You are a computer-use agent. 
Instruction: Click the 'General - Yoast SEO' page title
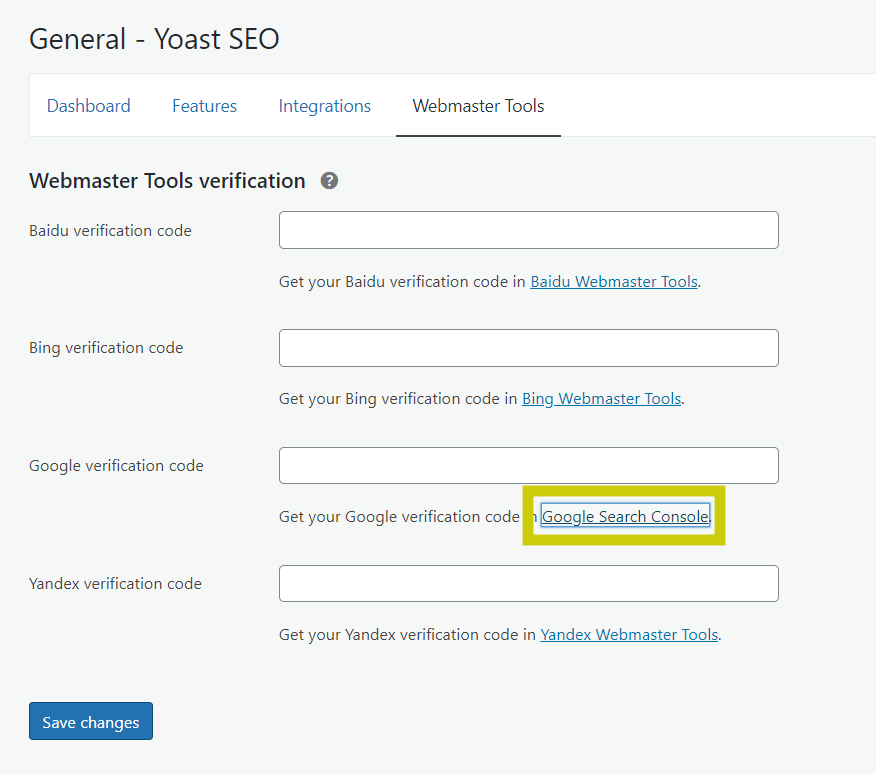pos(154,39)
